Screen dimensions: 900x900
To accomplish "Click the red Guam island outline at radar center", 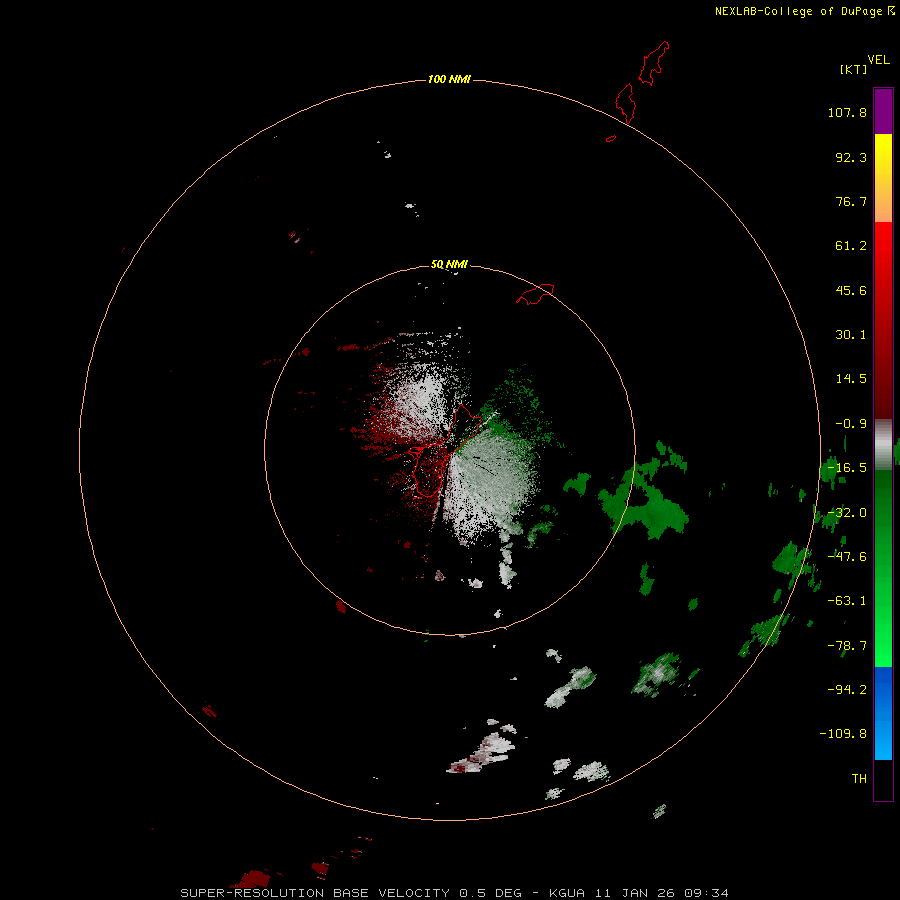I will [445, 451].
